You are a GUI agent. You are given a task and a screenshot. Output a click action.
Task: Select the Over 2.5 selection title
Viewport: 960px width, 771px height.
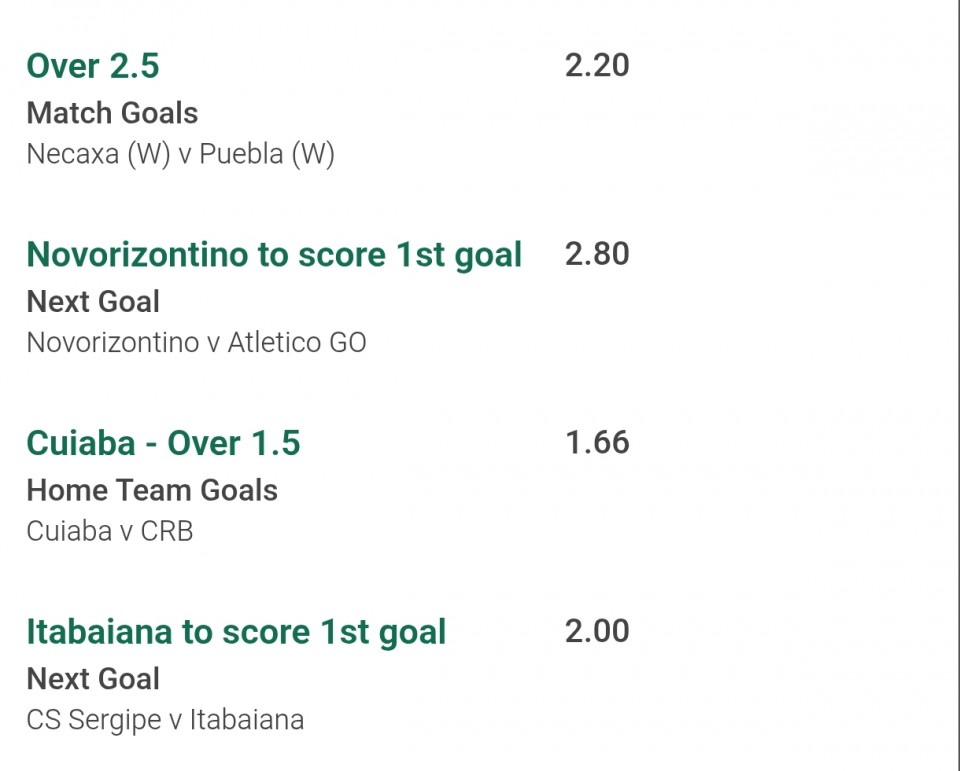(x=92, y=66)
